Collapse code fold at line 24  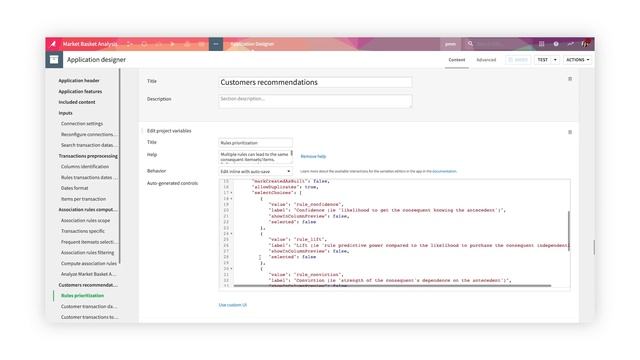tap(231, 234)
